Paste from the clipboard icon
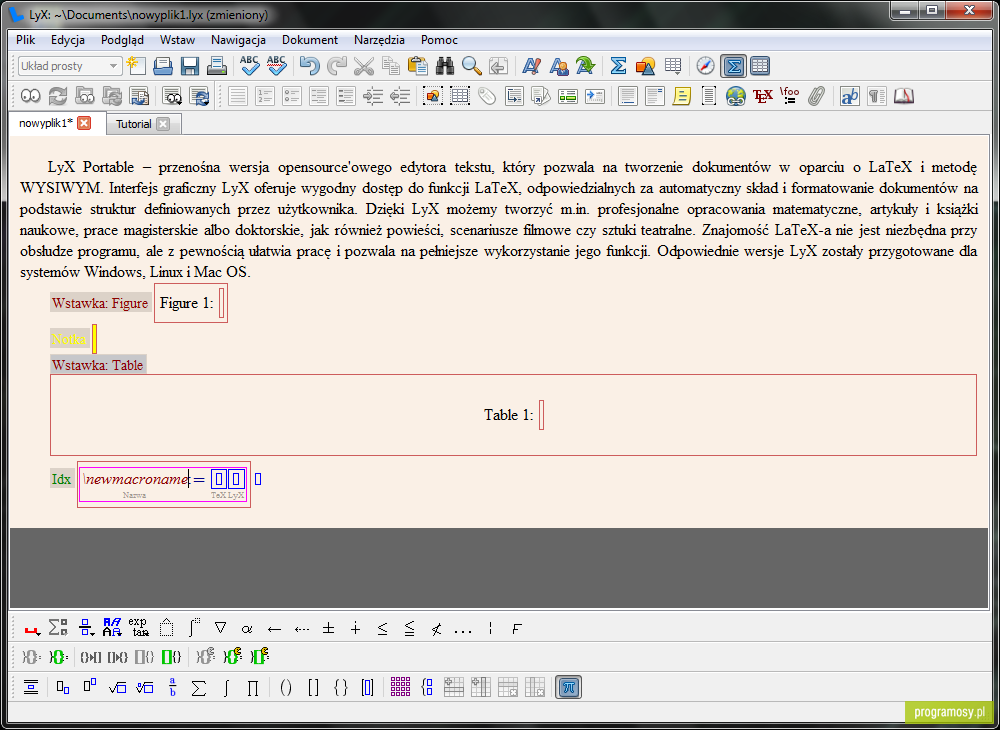This screenshot has width=1000, height=730. click(418, 66)
